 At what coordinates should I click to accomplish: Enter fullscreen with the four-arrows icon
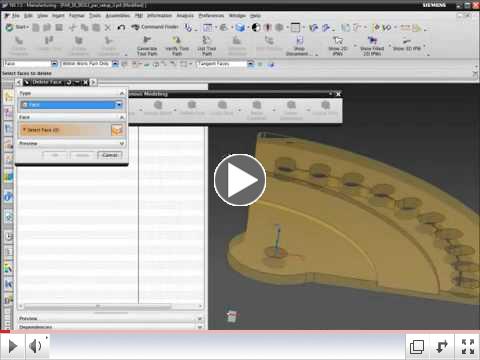[468, 347]
